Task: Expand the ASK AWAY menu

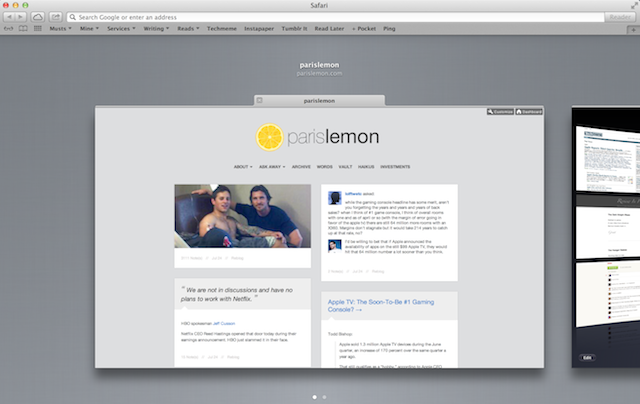Action: [x=272, y=167]
